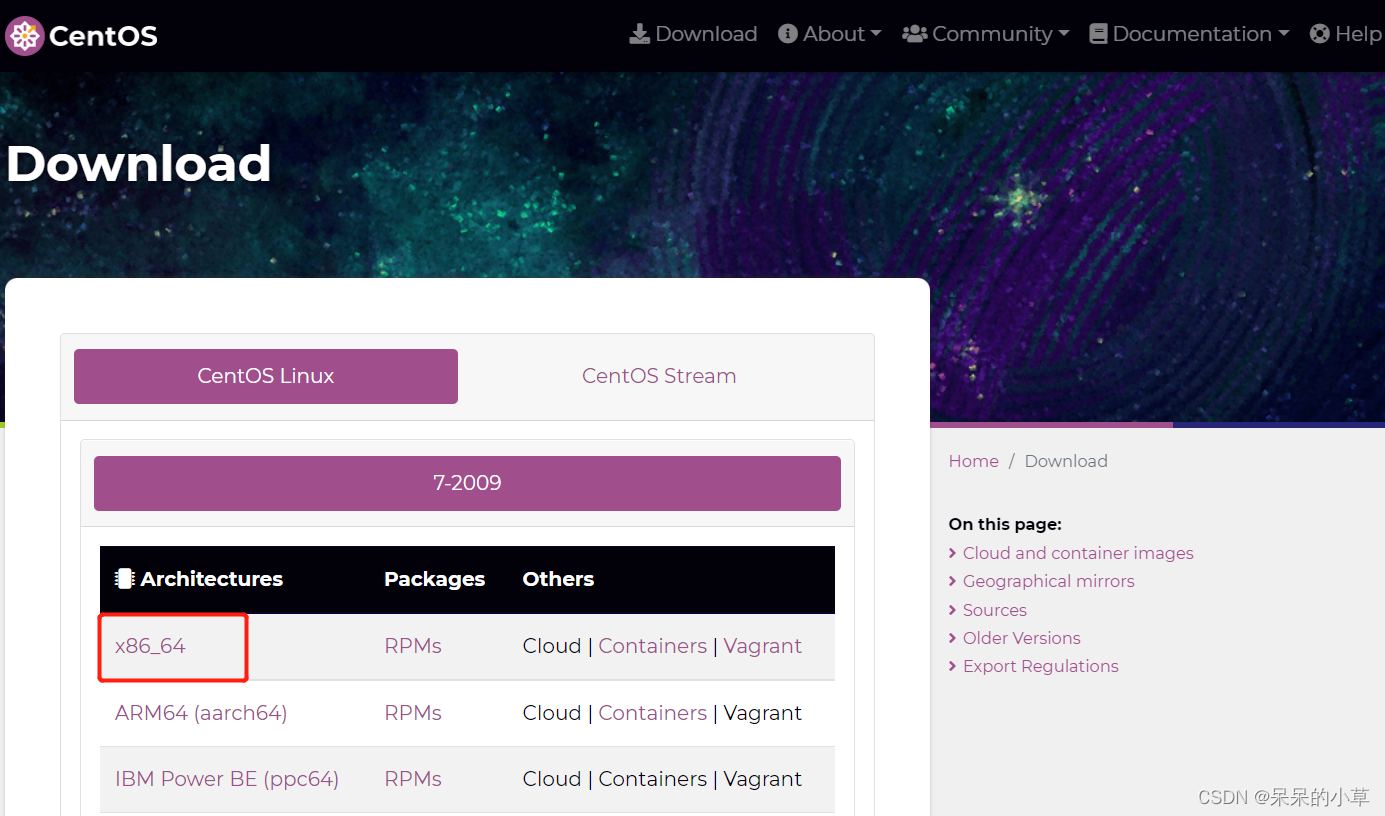Click the Community people icon
The height and width of the screenshot is (816, 1385).
(x=914, y=34)
